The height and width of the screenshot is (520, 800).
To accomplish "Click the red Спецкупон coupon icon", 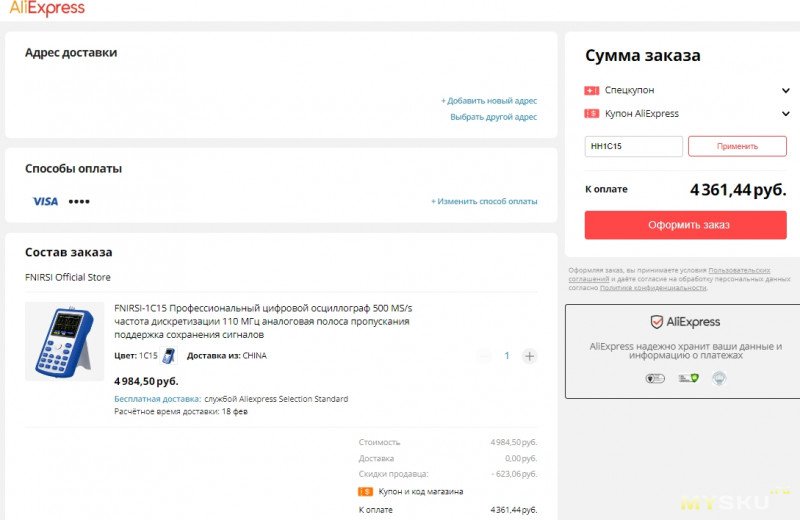I will [591, 90].
